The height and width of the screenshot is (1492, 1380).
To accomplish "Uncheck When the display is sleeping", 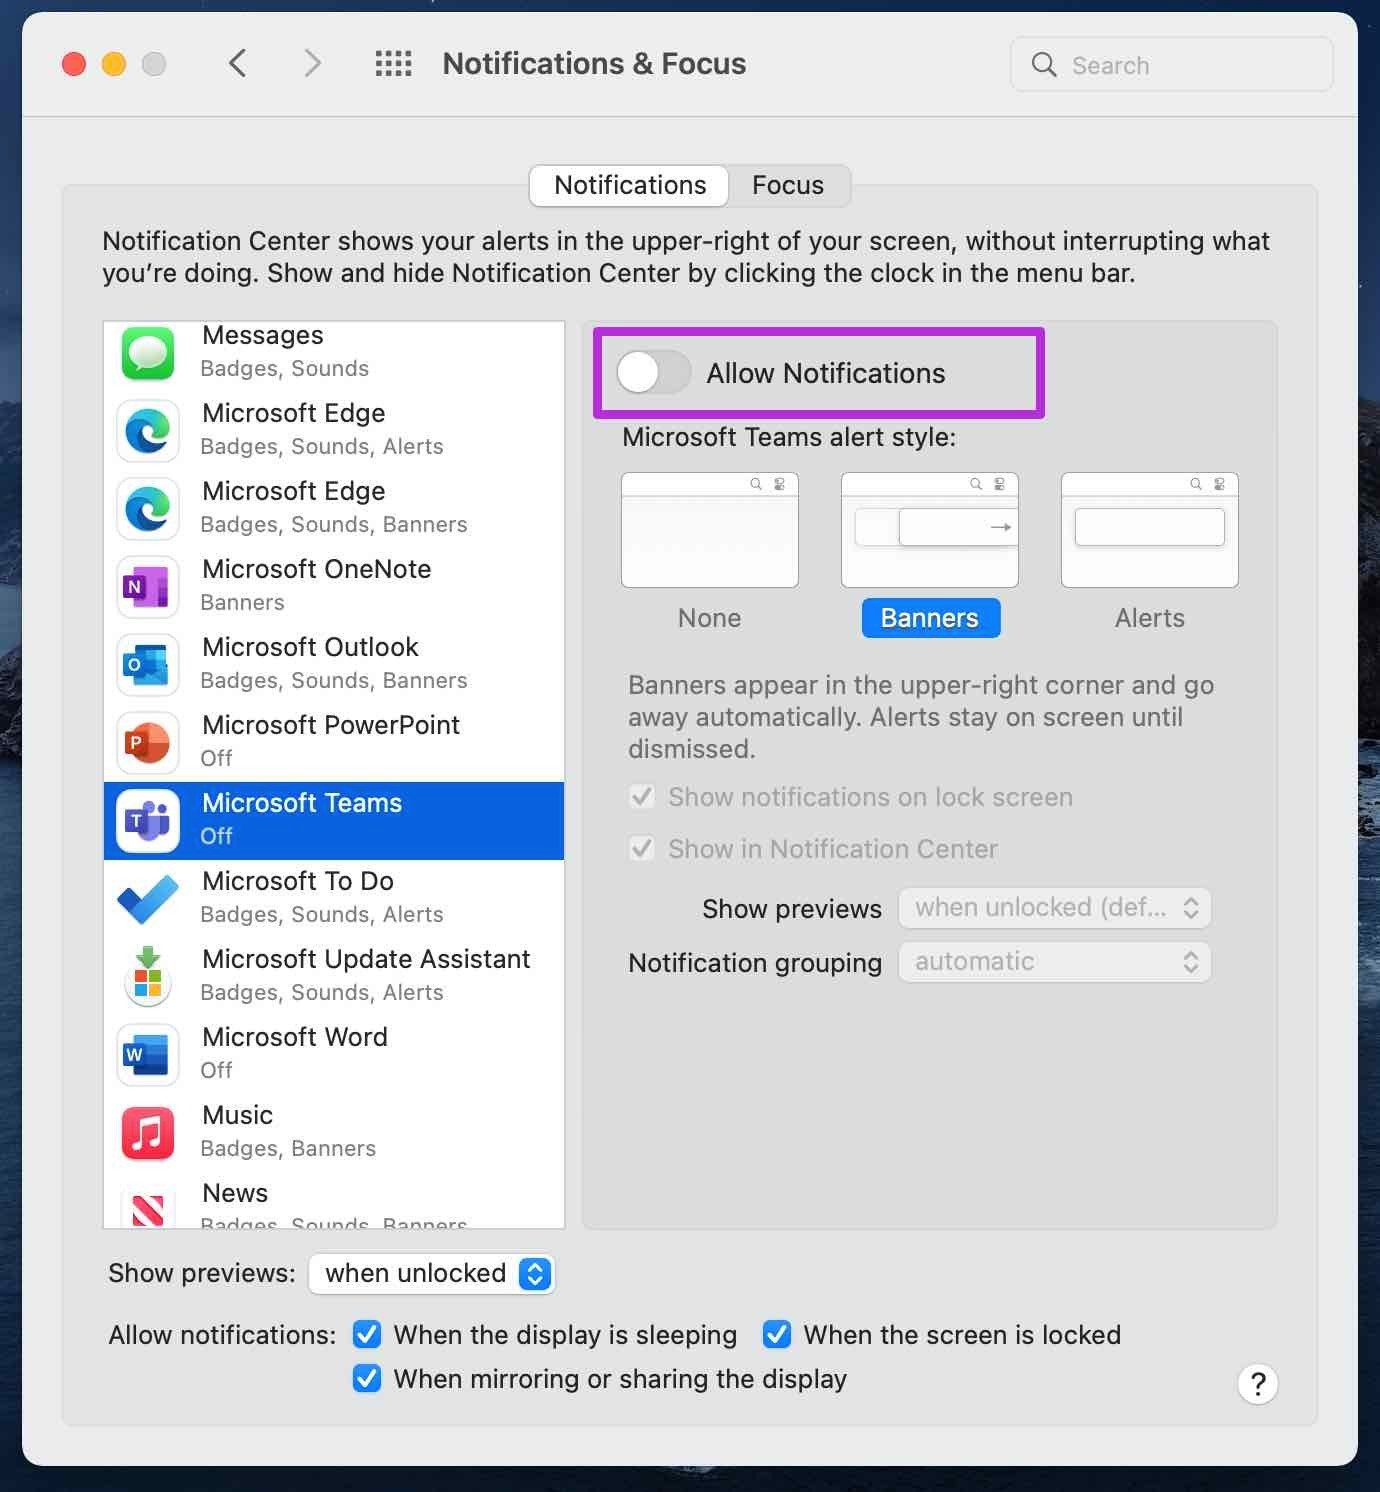I will coord(367,1334).
